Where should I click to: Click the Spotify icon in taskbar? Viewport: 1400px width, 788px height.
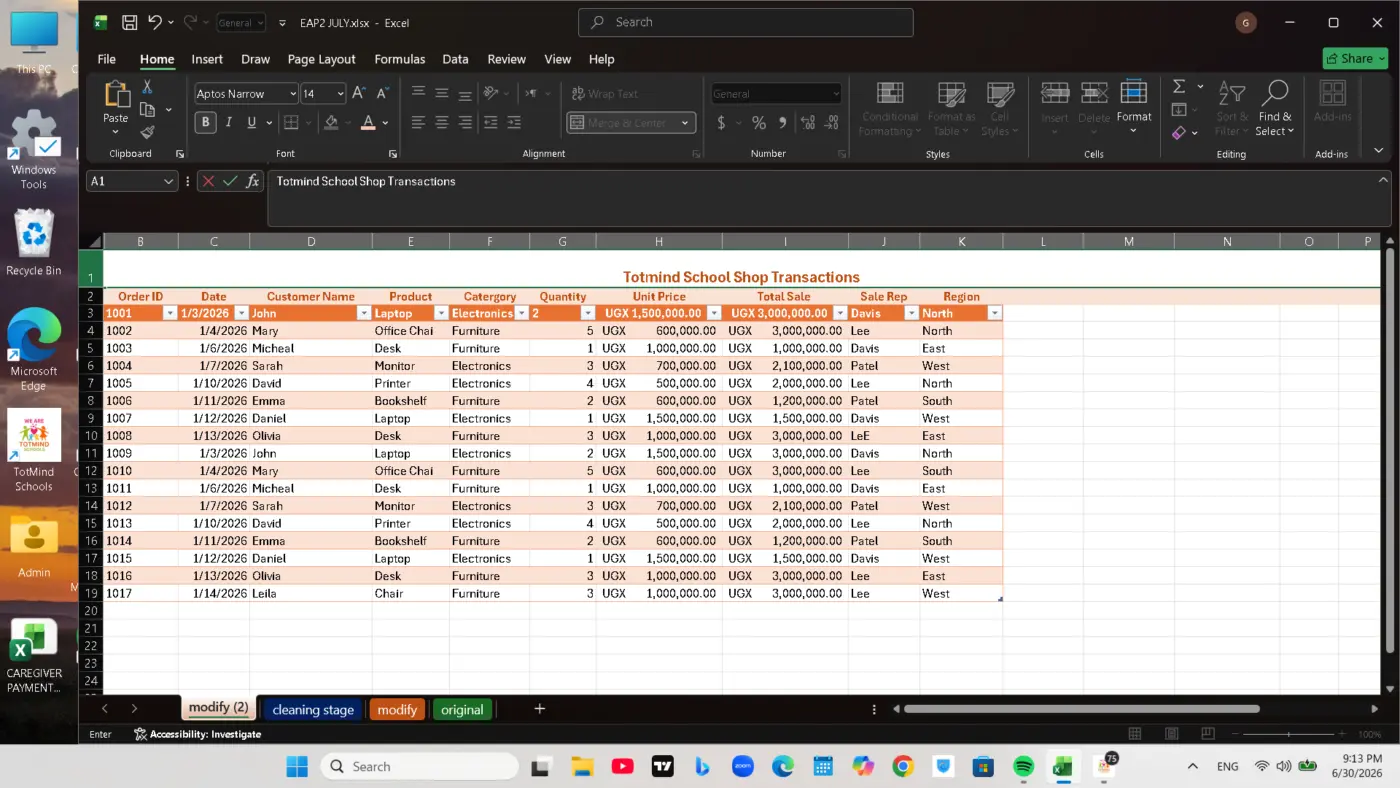tap(1023, 766)
